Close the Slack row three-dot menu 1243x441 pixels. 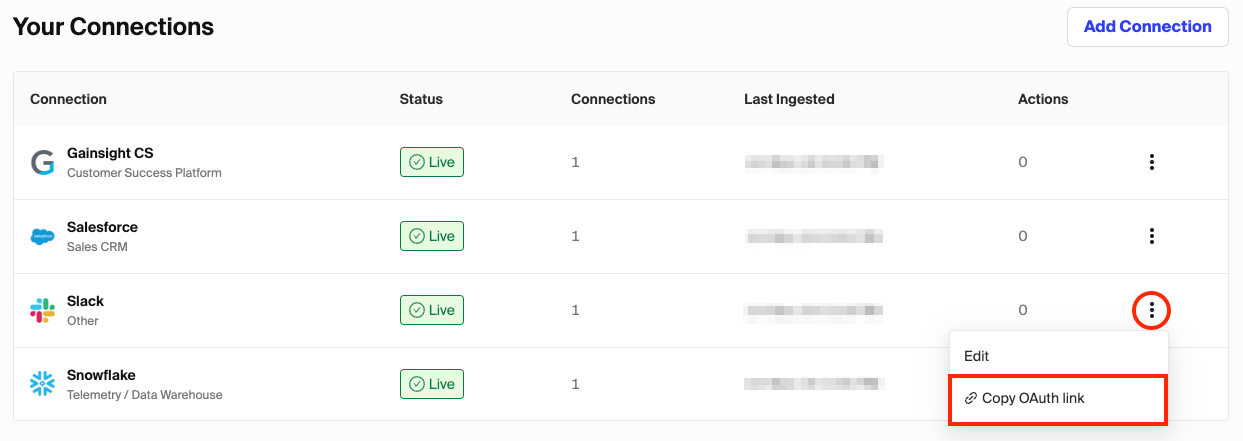tap(1152, 310)
